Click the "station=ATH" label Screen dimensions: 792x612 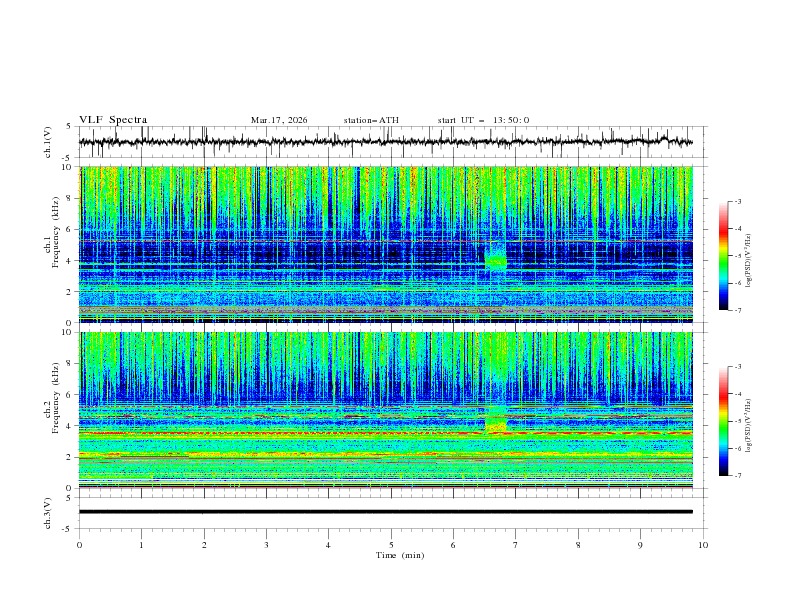(371, 120)
